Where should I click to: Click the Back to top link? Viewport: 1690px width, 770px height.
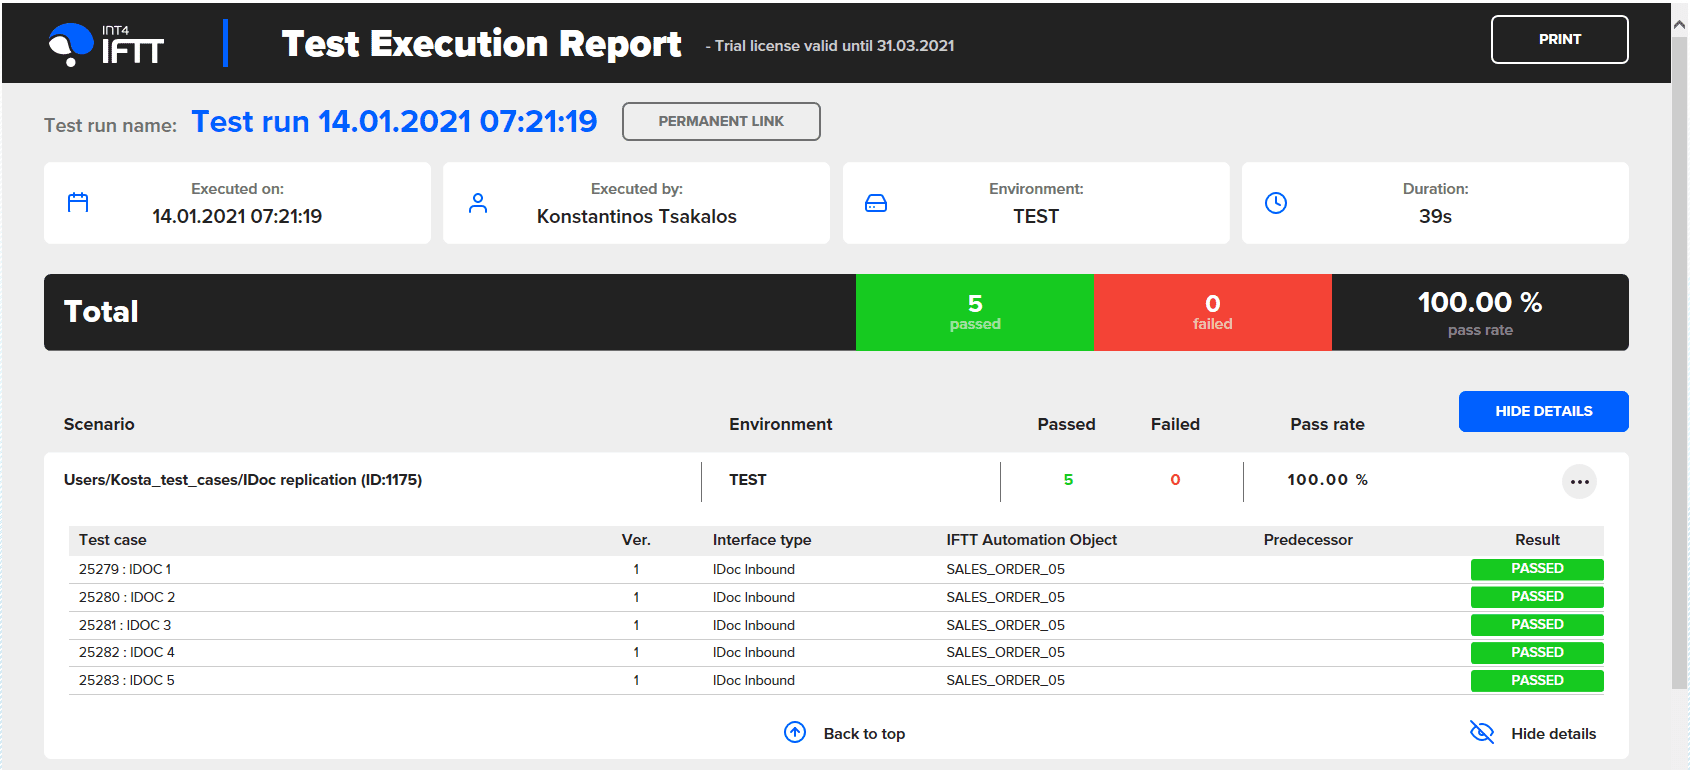coord(864,734)
